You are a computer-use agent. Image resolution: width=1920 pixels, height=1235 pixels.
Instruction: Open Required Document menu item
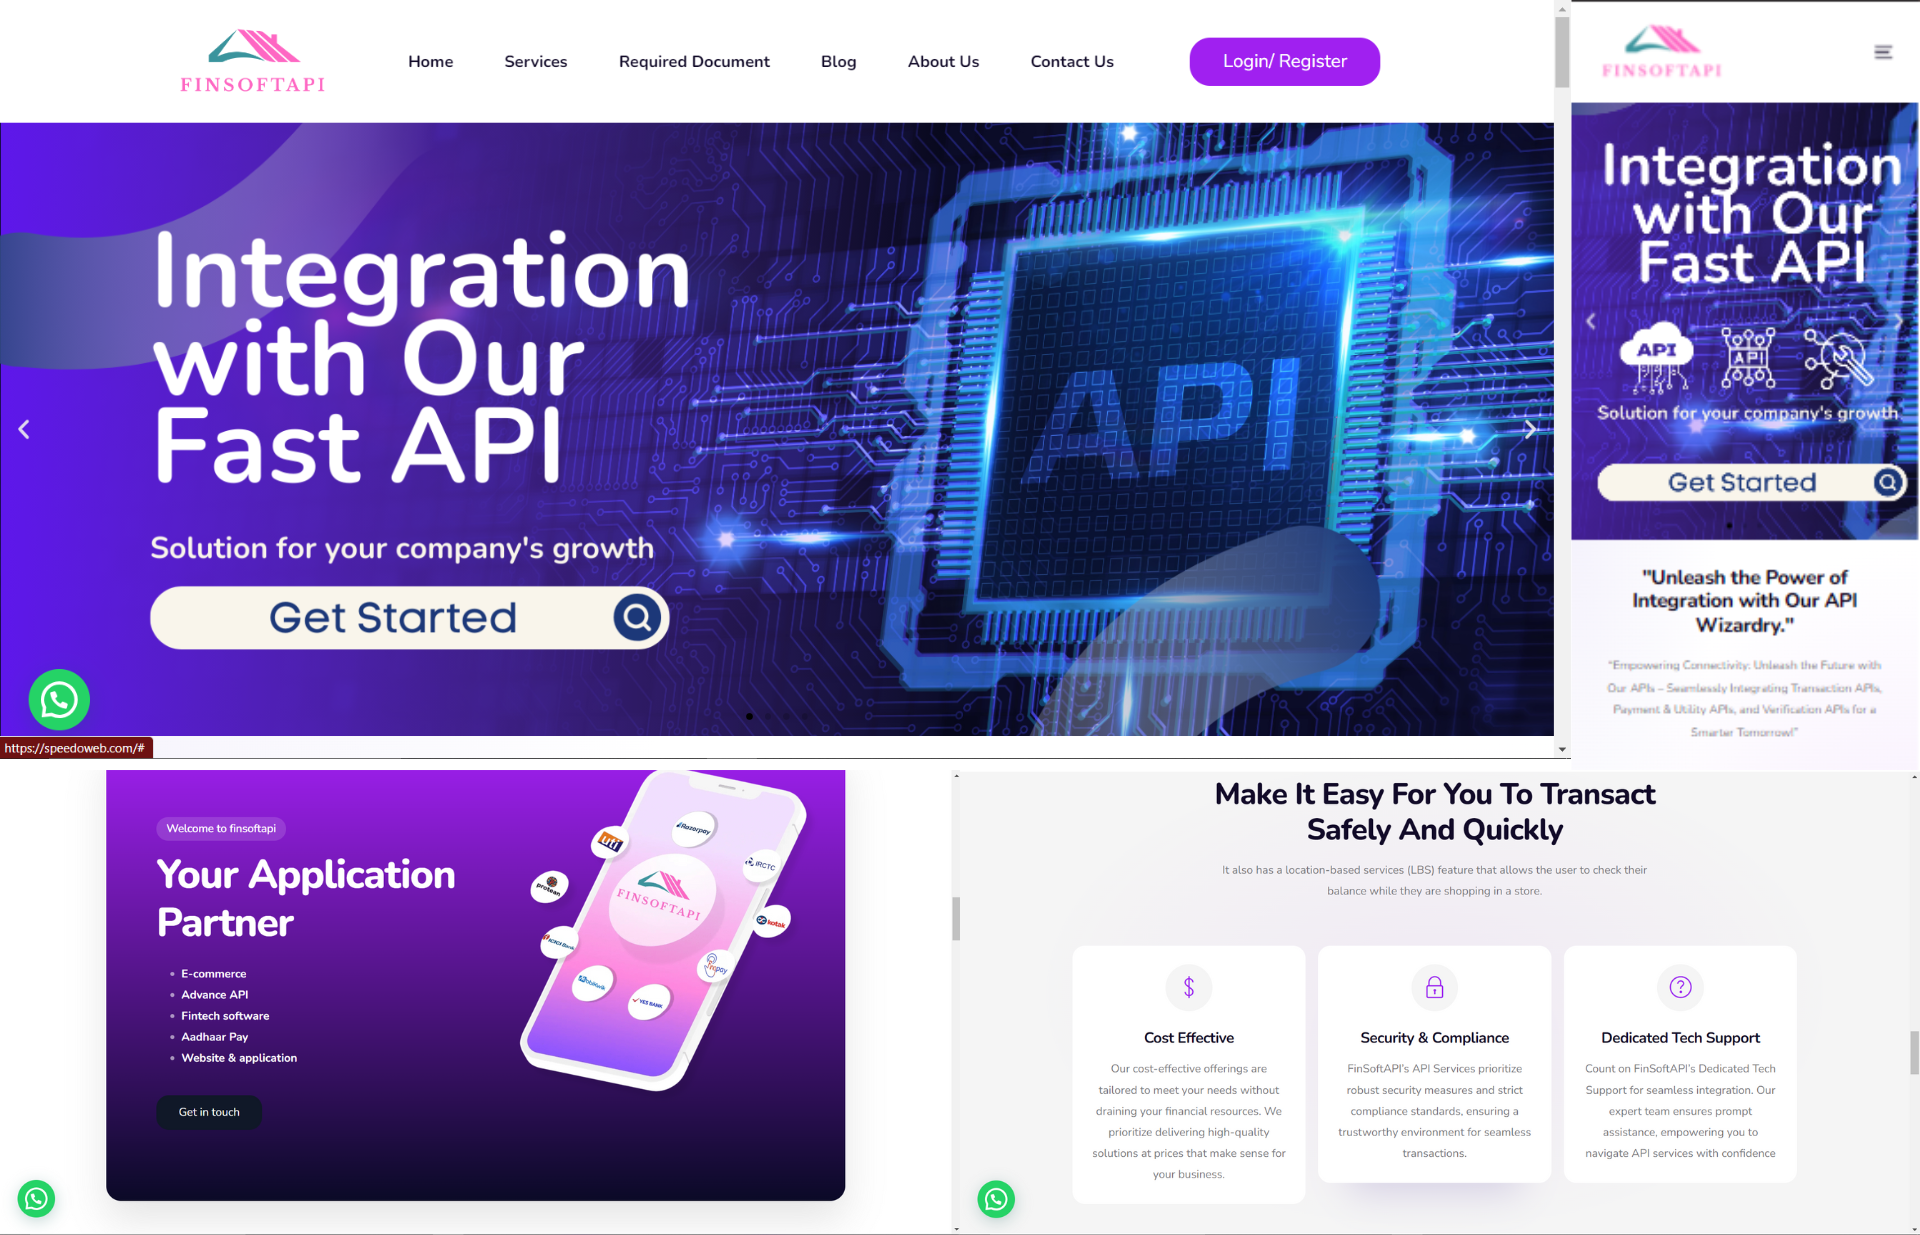(694, 62)
